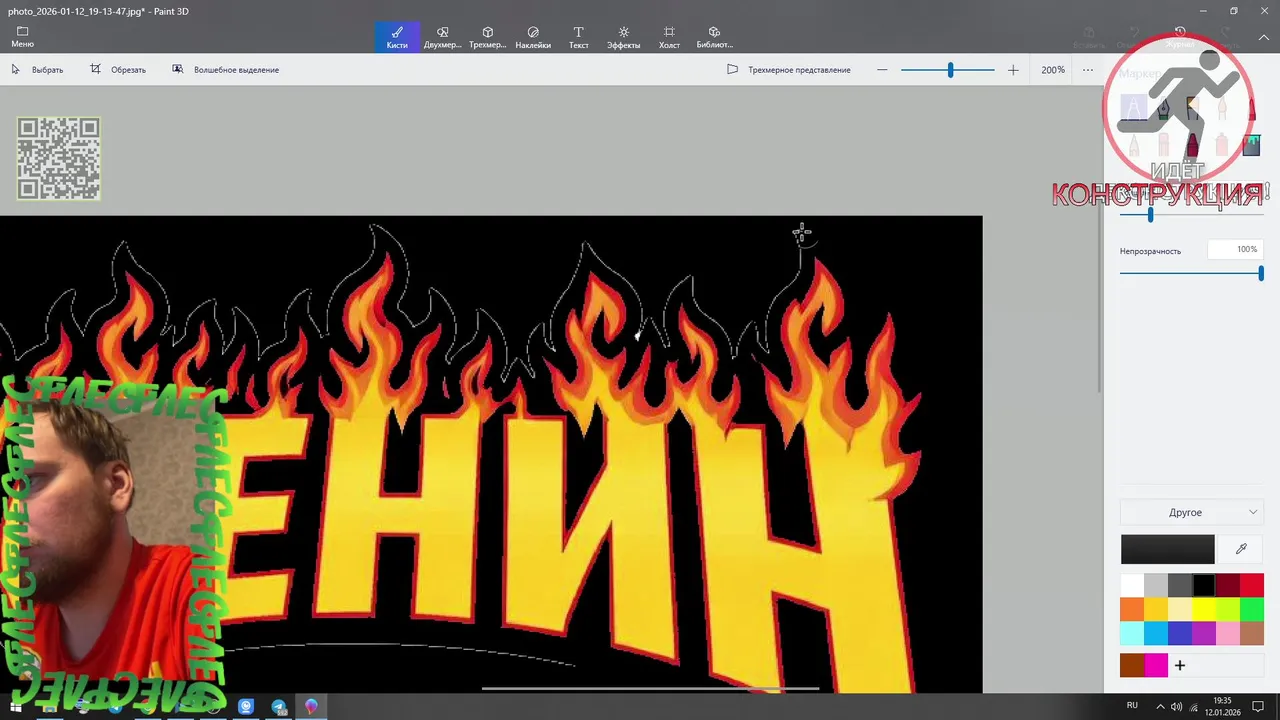Choose the pink color swatch
Image resolution: width=1280 pixels, height=720 pixels.
tap(1228, 633)
